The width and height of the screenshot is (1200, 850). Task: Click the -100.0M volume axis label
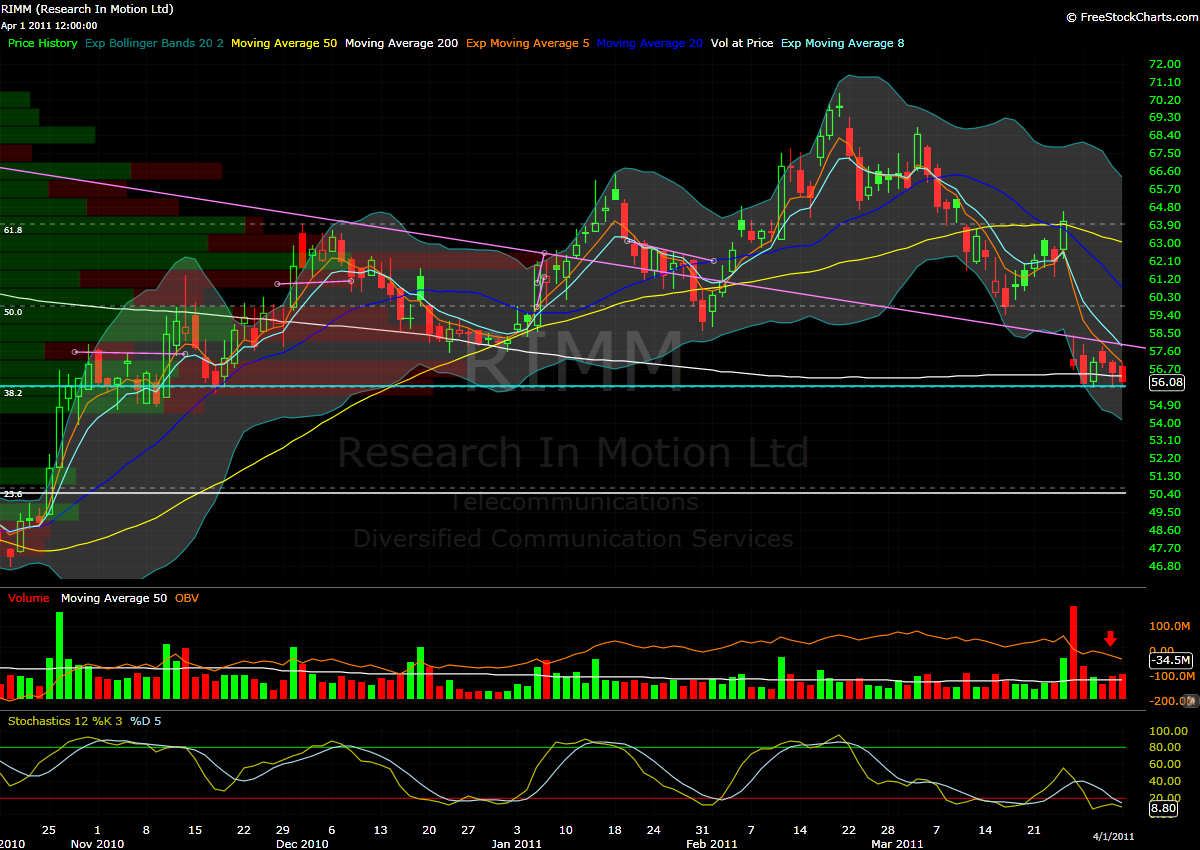(x=1172, y=676)
